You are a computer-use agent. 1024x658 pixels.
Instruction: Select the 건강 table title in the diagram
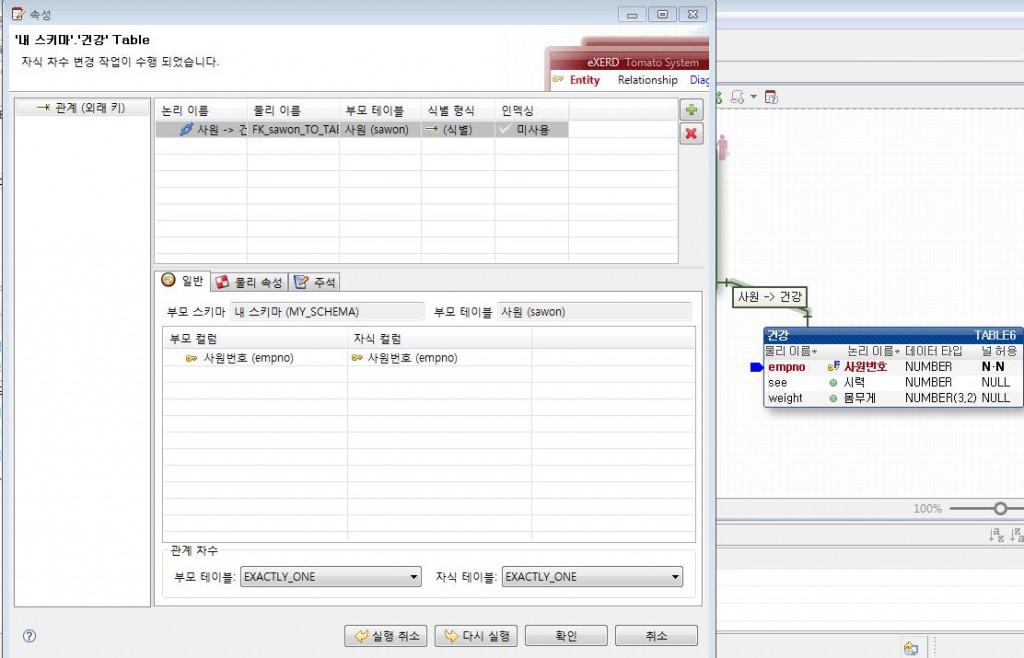(x=778, y=336)
